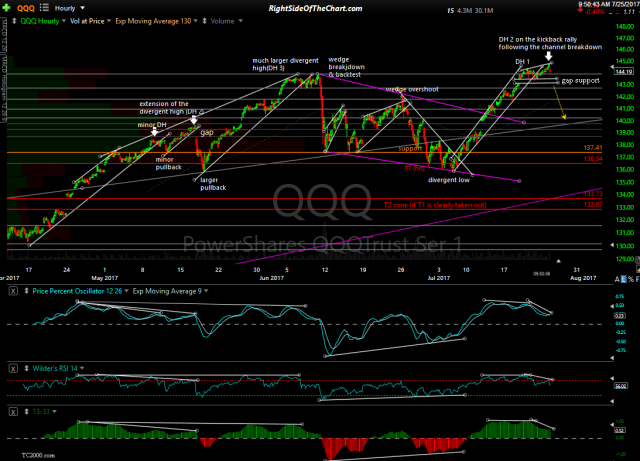Image resolution: width=640 pixels, height=461 pixels.
Task: Expand the 13-33 indicator menu
Action: pyautogui.click(x=54, y=412)
